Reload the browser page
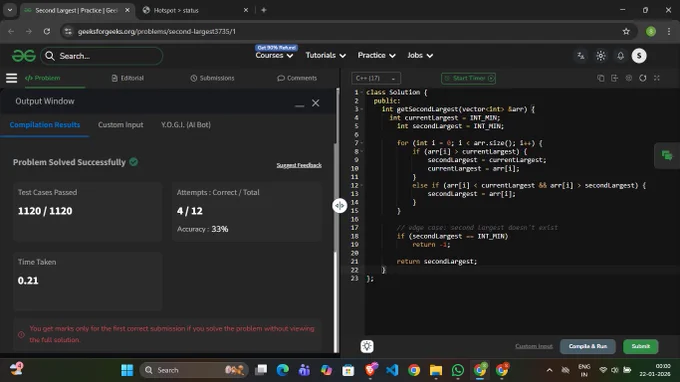680x382 pixels. point(47,31)
